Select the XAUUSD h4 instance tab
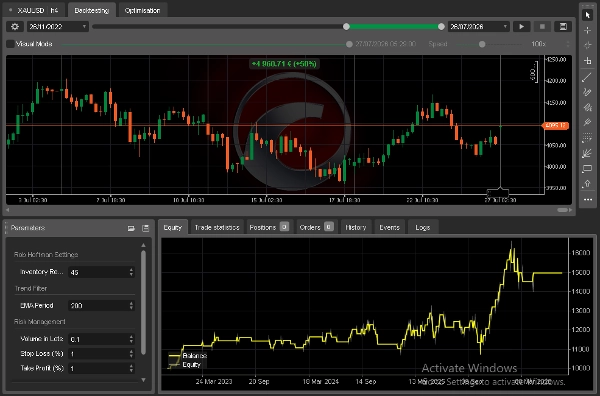The image size is (600, 396). pyautogui.click(x=34, y=10)
